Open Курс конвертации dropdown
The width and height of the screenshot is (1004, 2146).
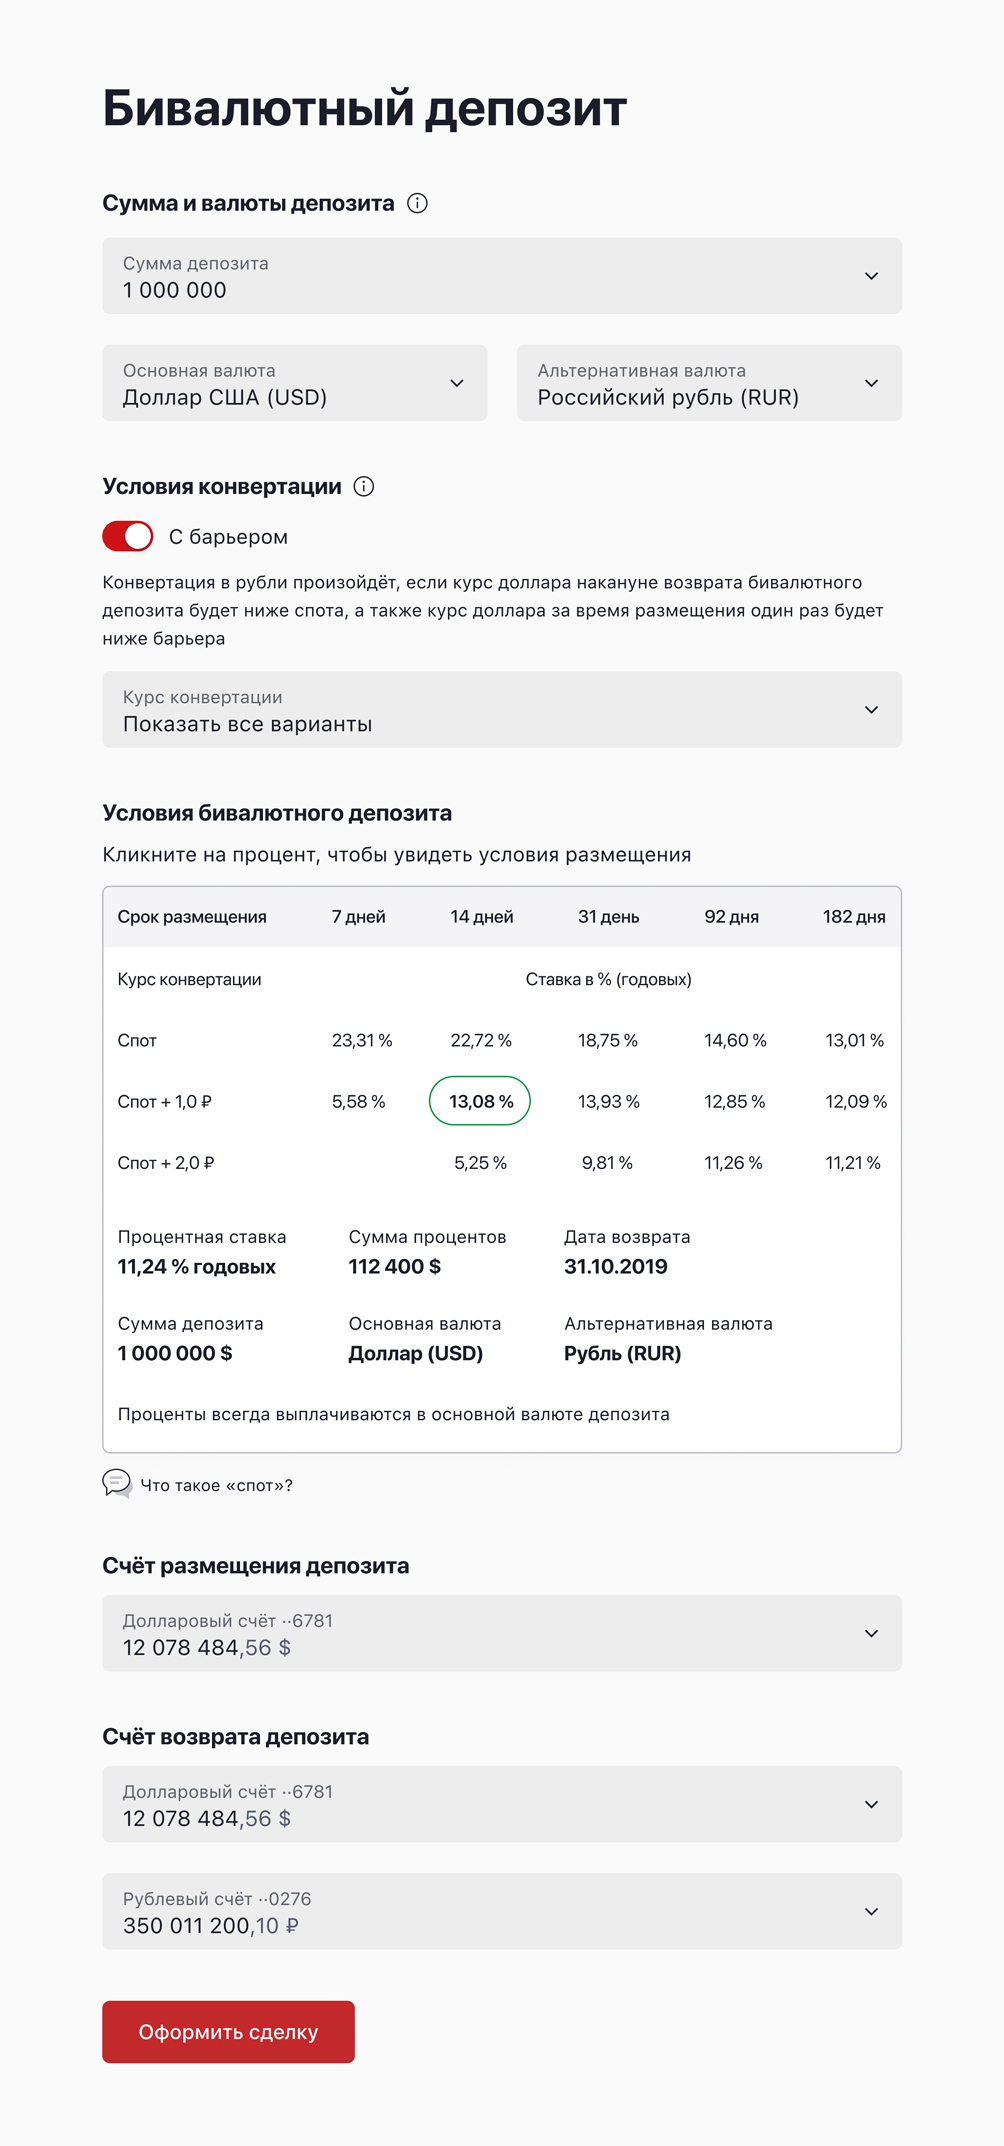pos(502,710)
